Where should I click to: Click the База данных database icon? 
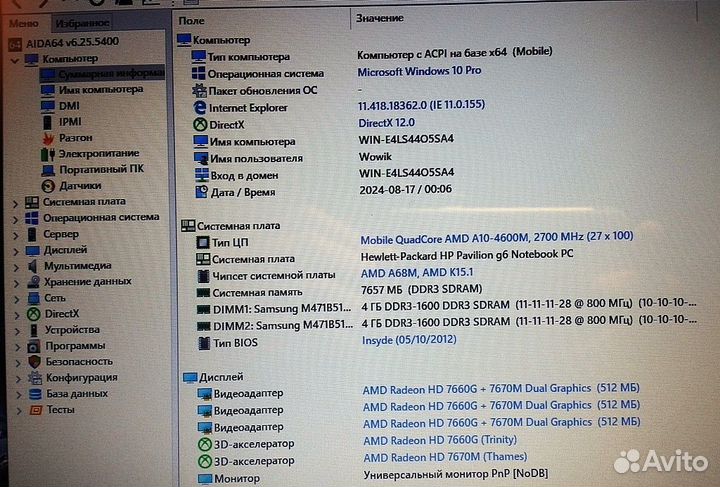(x=35, y=394)
